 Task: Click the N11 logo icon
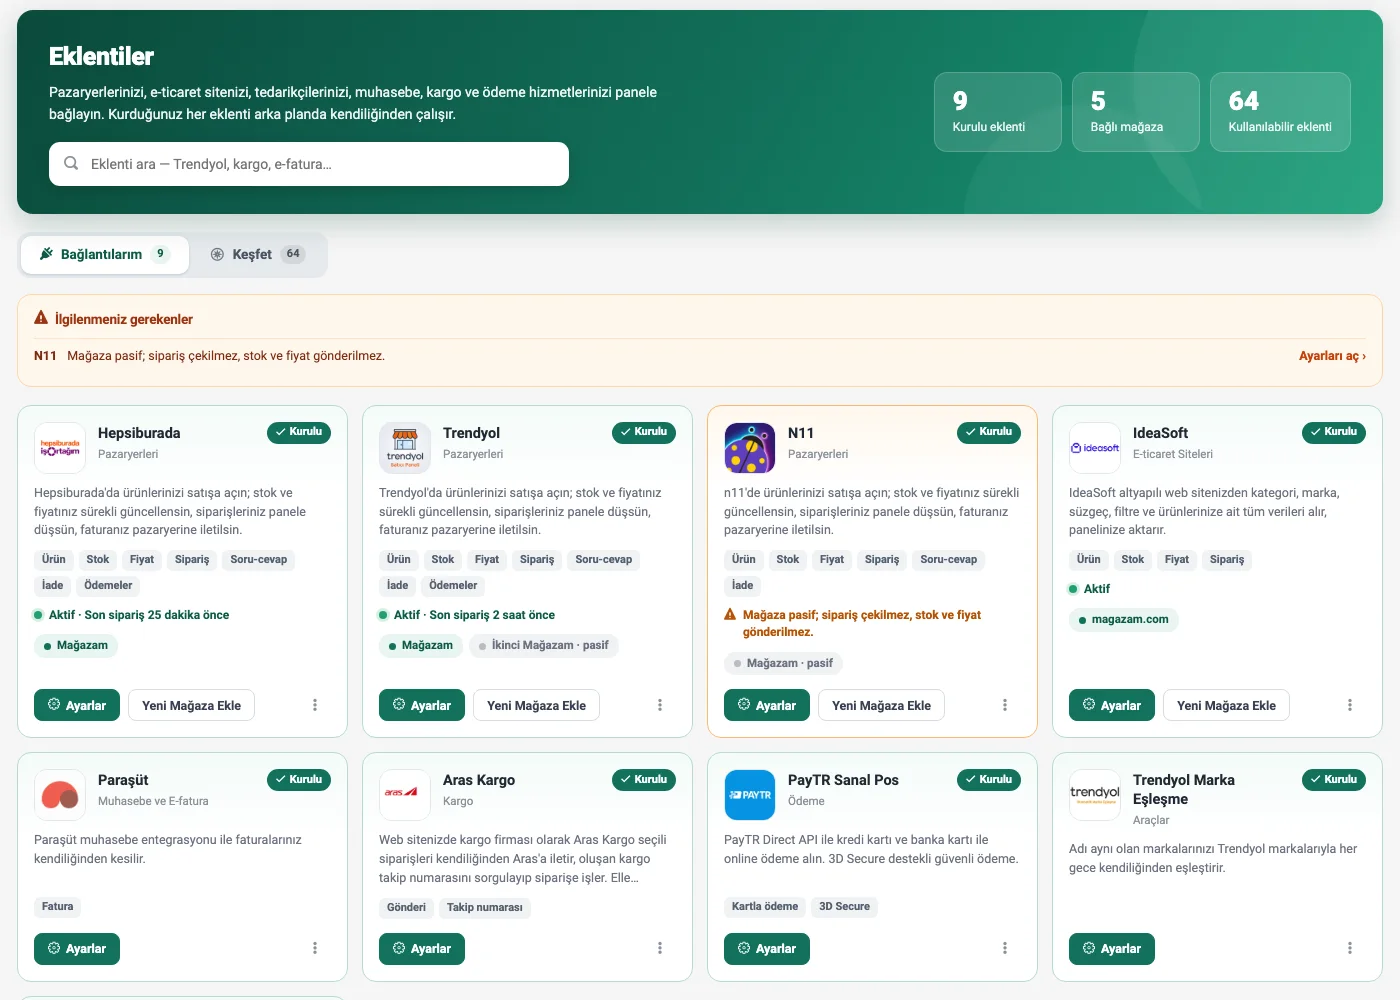[x=750, y=448]
